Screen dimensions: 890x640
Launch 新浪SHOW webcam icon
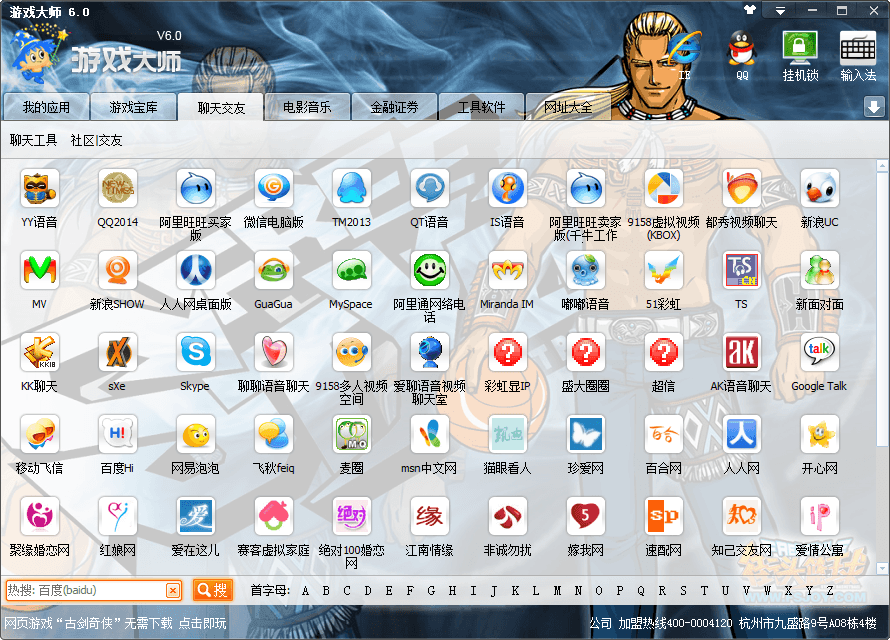[x=117, y=270]
